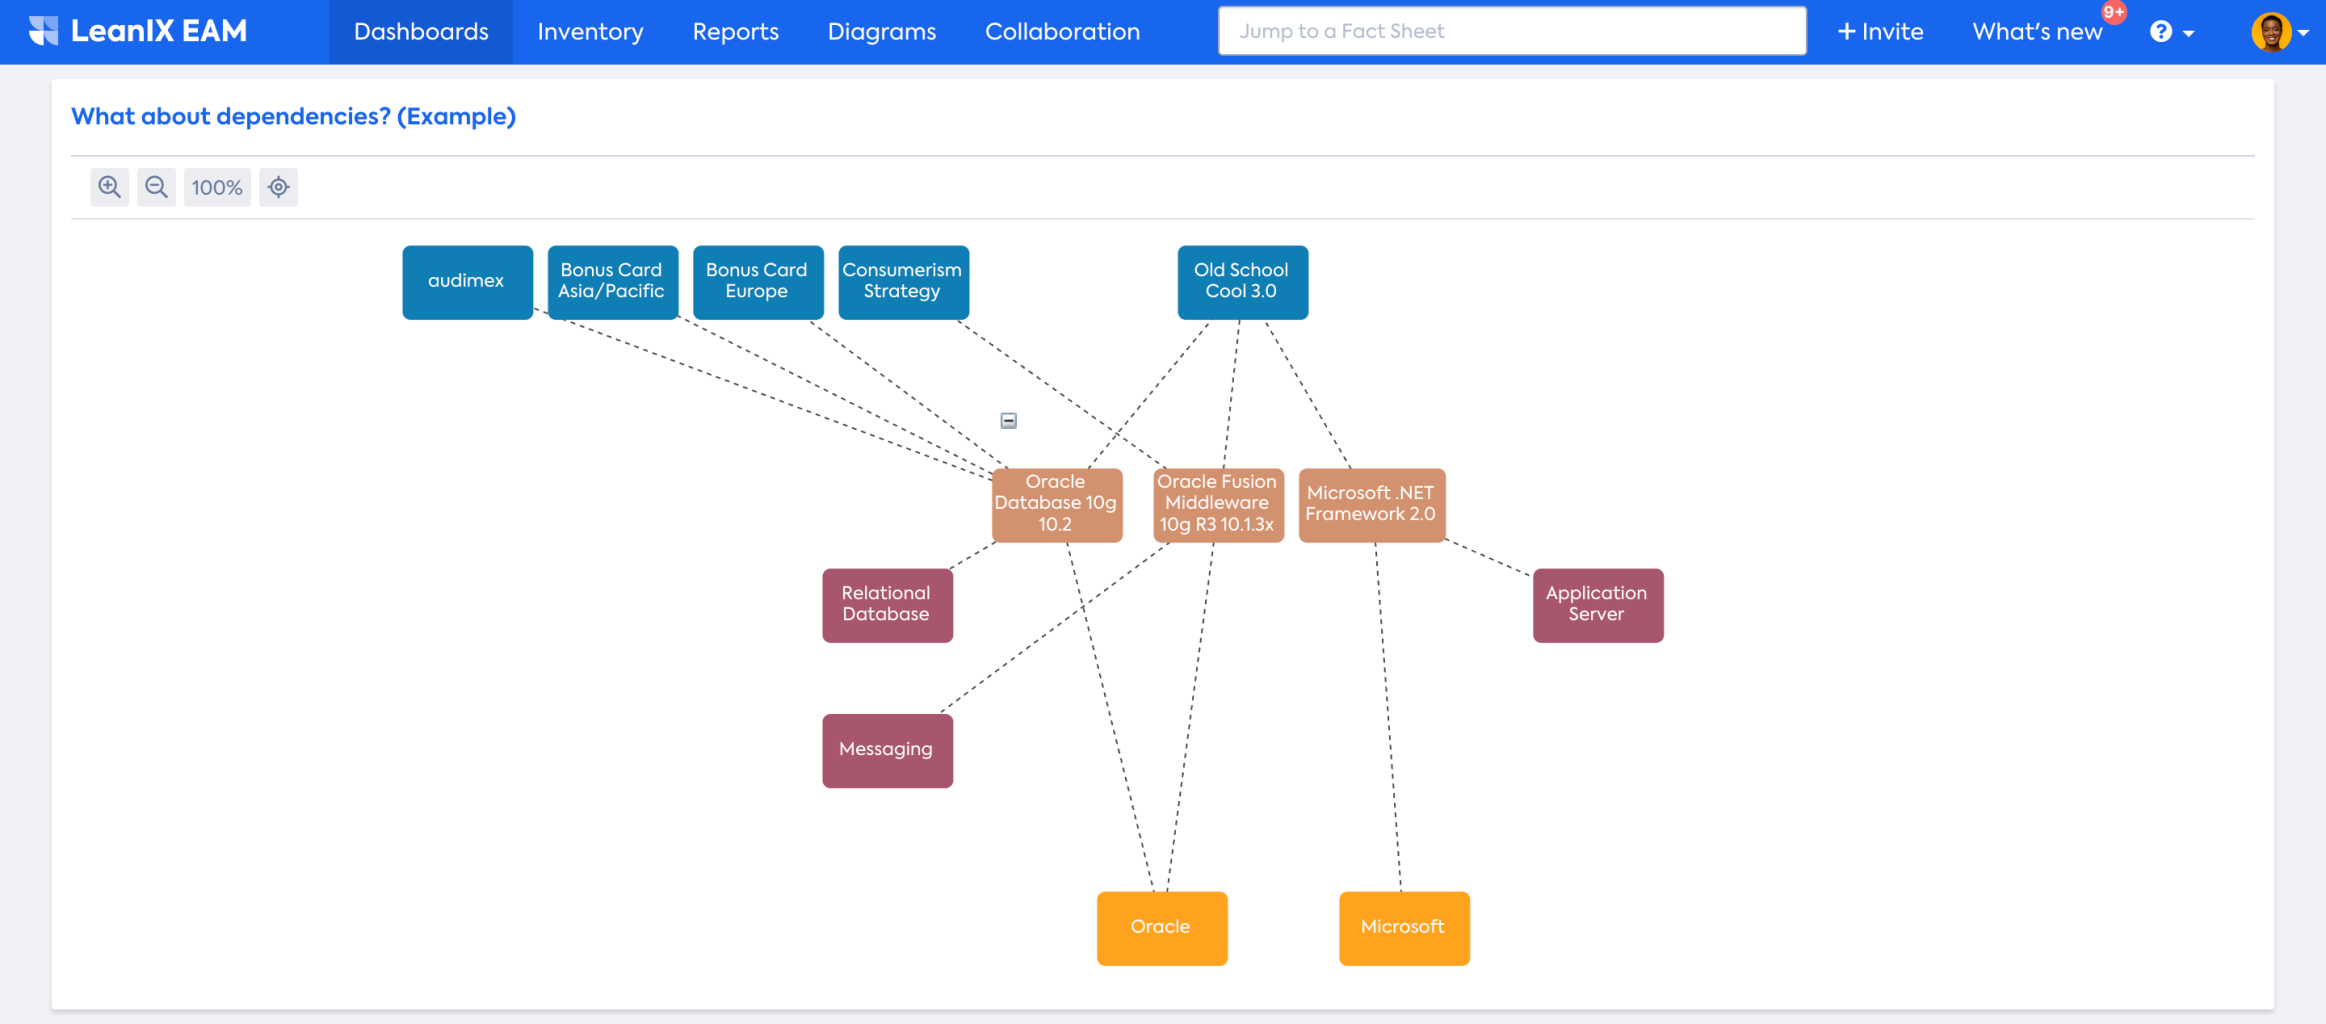
Task: Open the user avatar profile menu
Action: point(2271,32)
